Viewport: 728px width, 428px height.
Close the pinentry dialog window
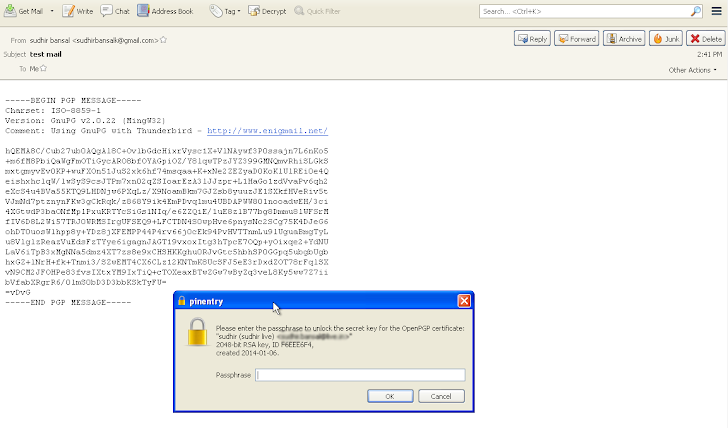tap(464, 301)
